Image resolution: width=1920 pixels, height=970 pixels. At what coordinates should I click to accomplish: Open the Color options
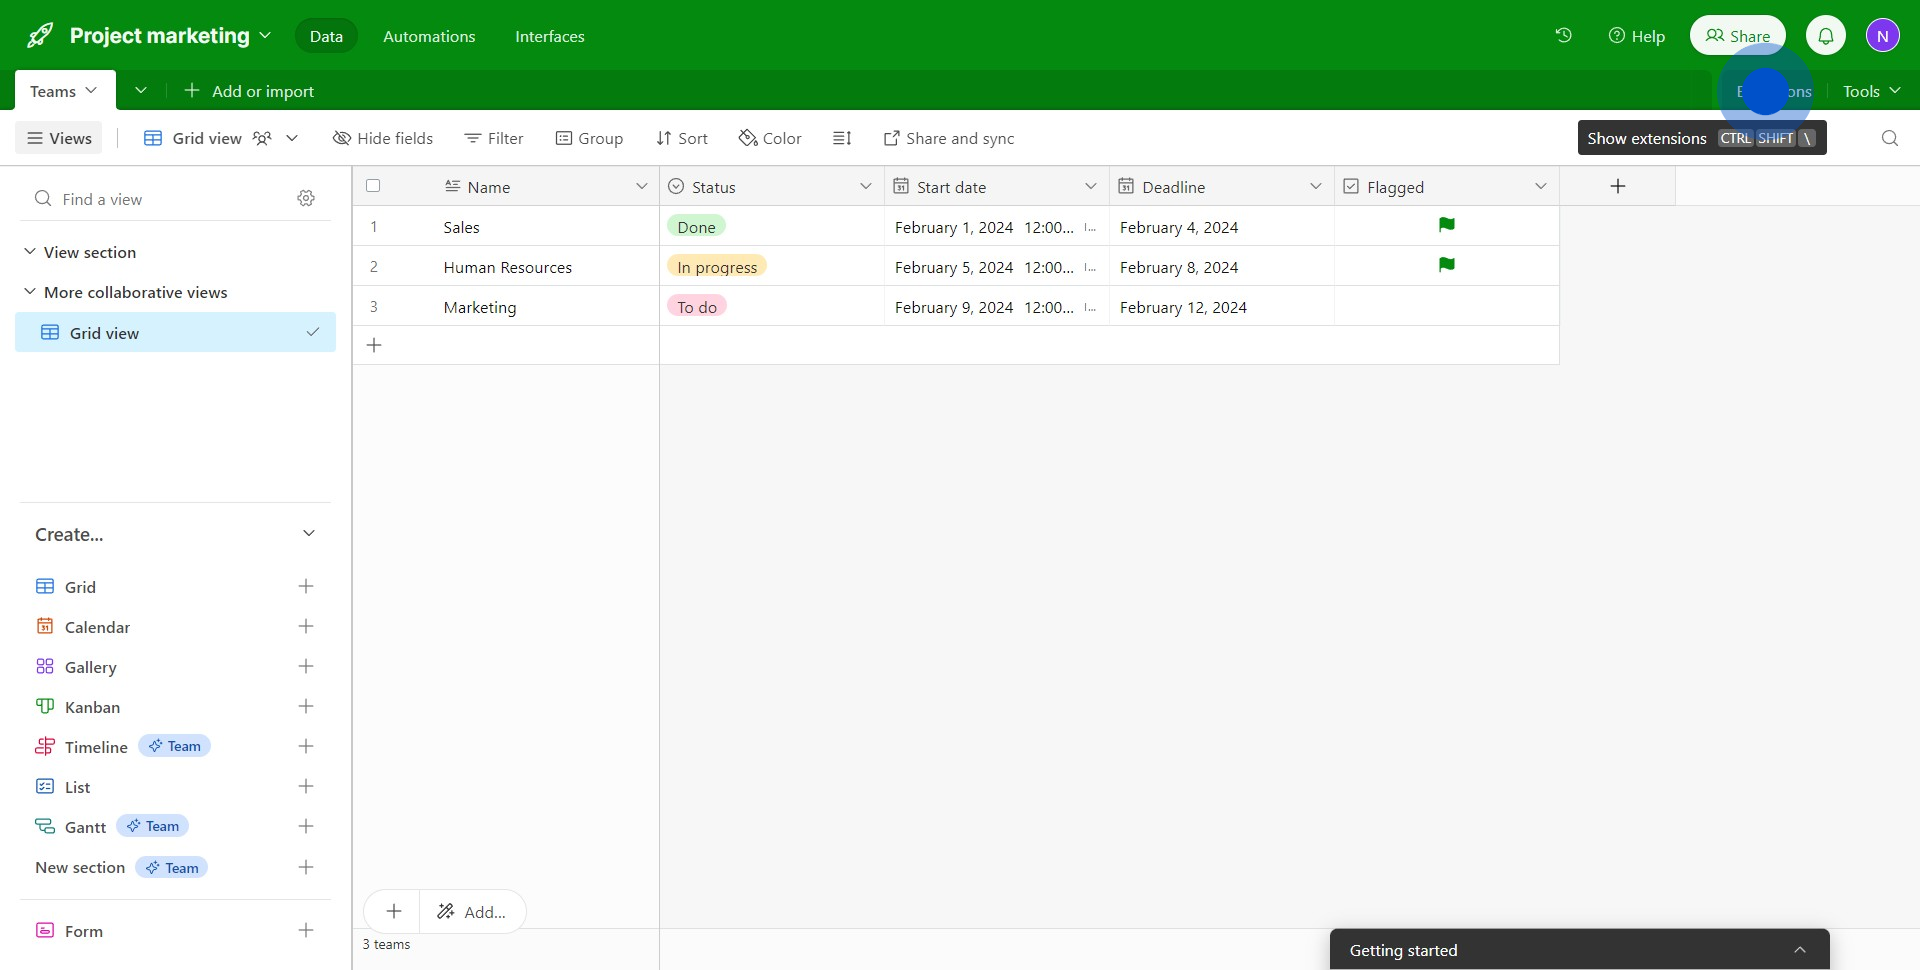coord(770,138)
